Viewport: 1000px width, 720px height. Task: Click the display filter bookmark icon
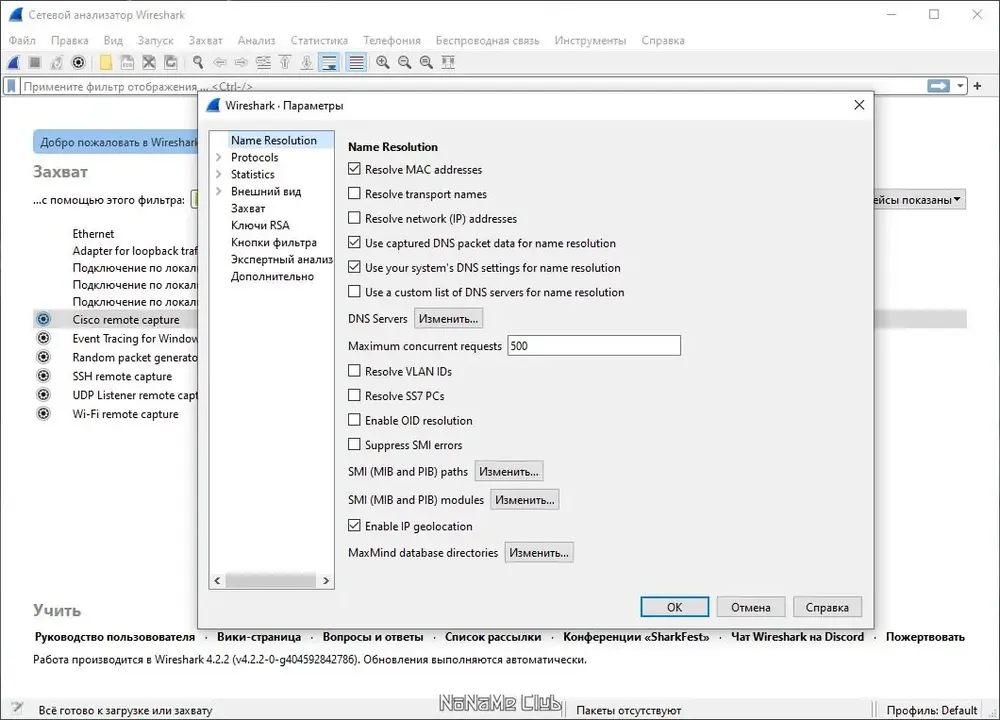click(11, 86)
